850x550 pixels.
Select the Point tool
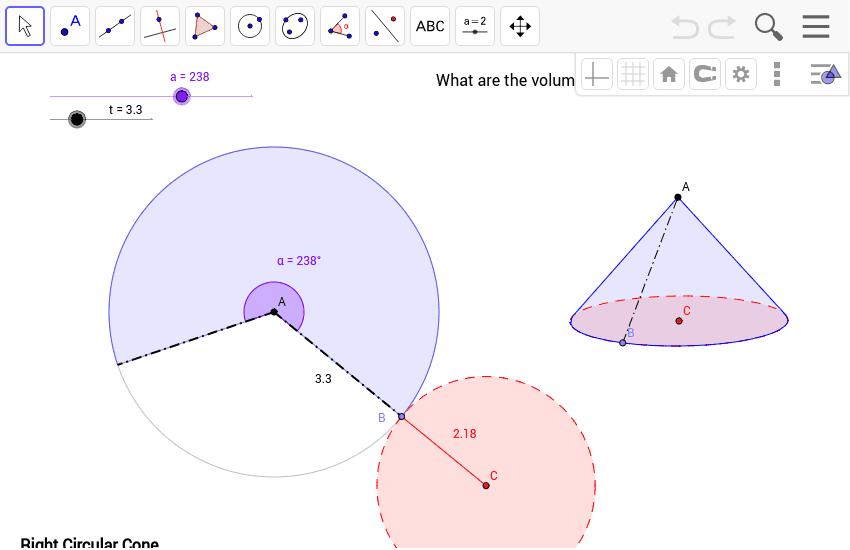(70, 26)
